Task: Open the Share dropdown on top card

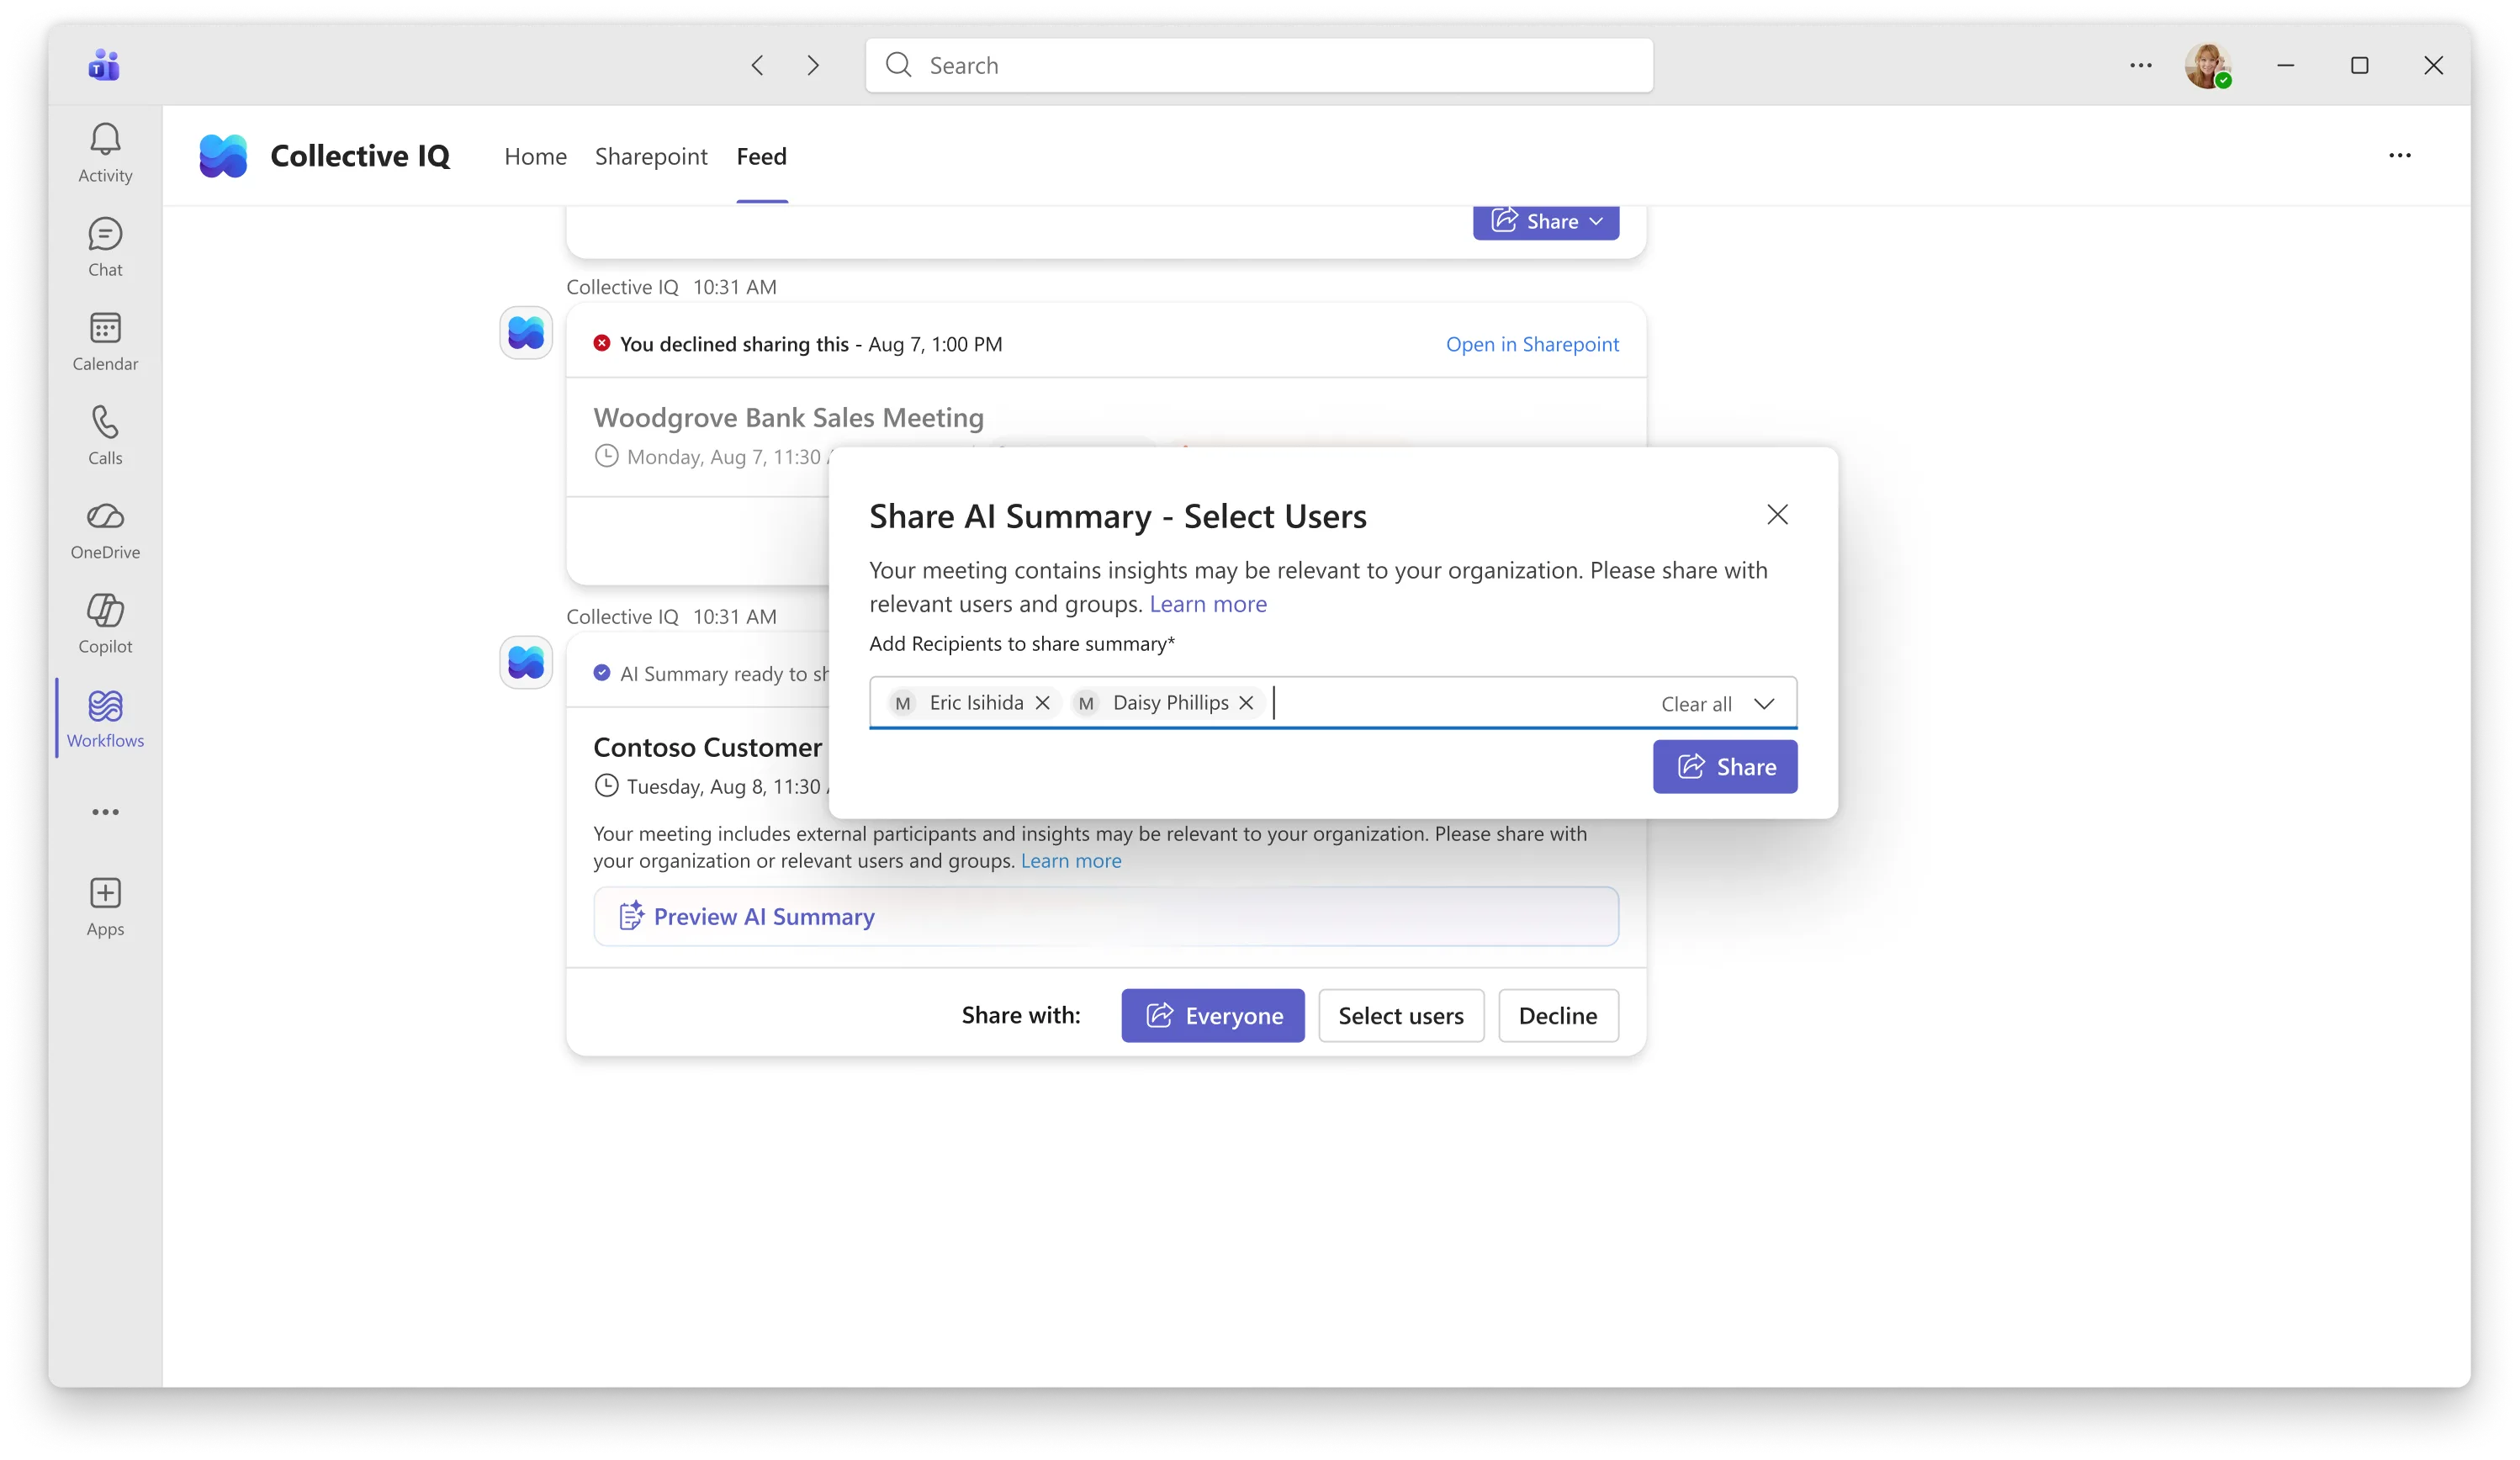Action: pos(1545,221)
